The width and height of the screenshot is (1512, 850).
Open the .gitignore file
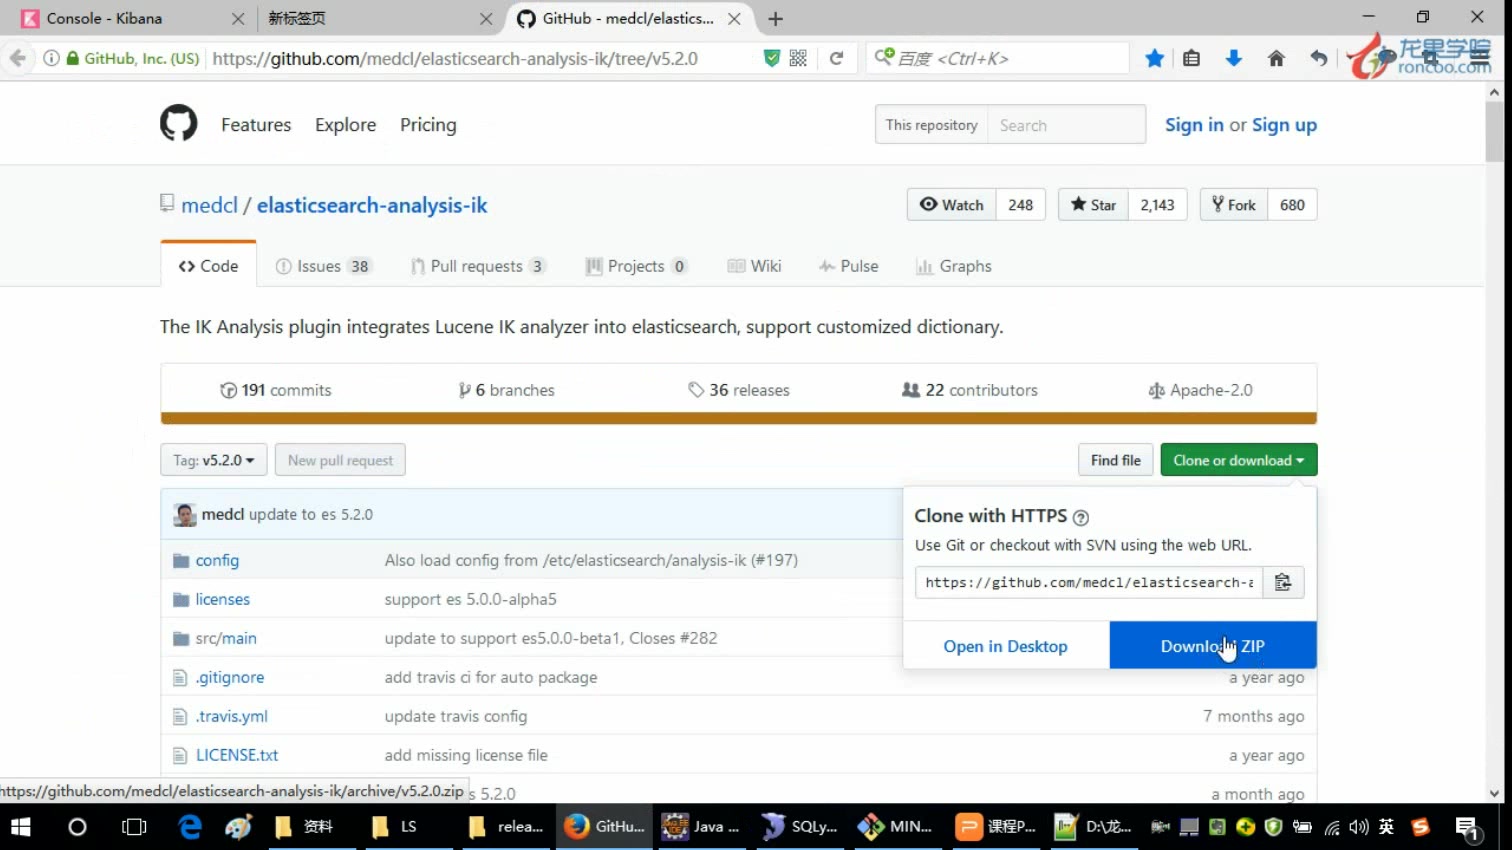click(x=230, y=677)
